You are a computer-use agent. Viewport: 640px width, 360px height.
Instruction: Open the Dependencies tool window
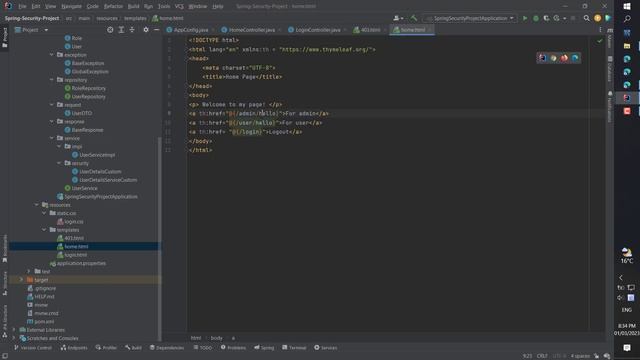167,348
